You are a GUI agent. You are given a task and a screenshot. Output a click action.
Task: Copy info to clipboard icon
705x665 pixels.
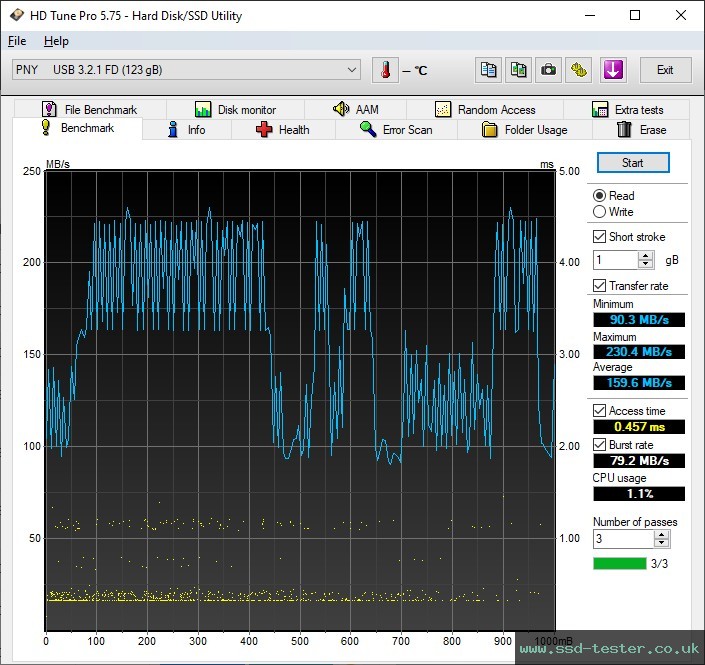point(488,70)
